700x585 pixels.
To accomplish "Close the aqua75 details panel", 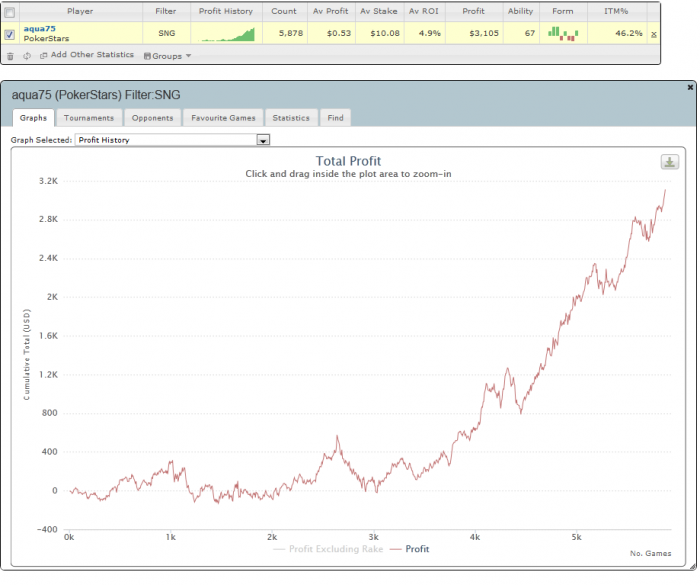I will [x=690, y=88].
